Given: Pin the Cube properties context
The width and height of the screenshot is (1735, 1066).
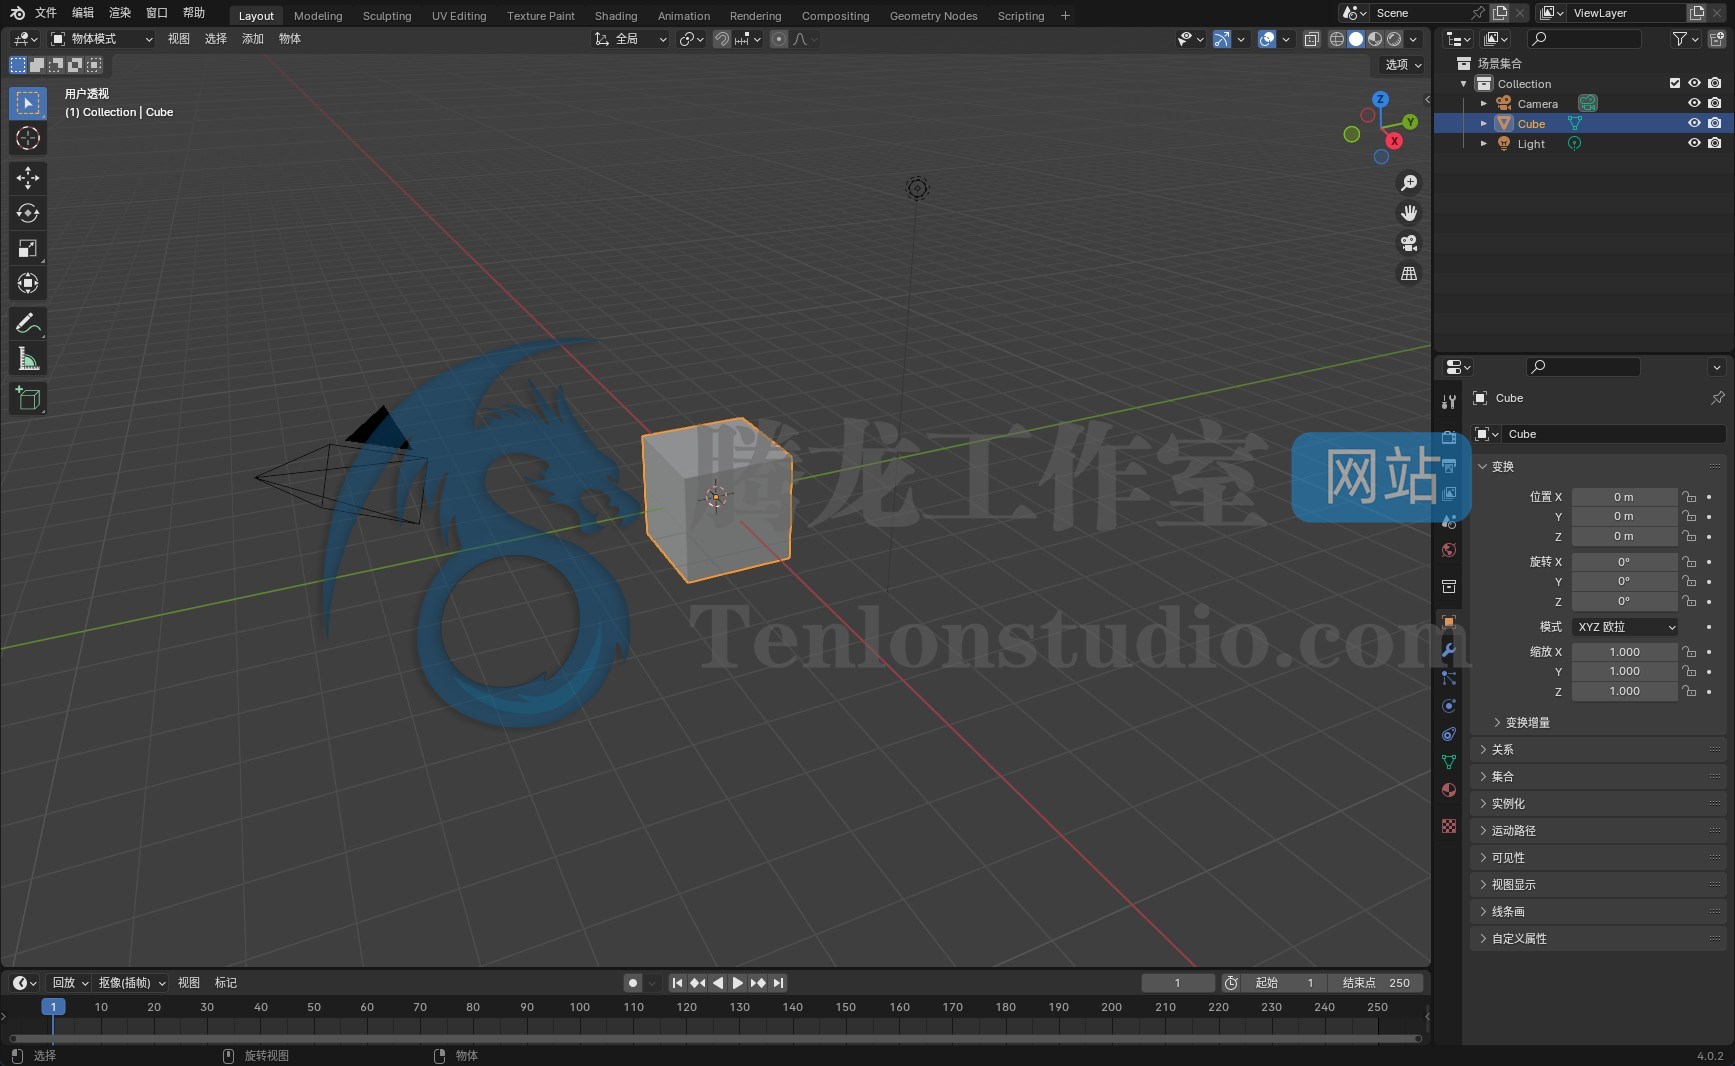Looking at the screenshot, I should pos(1717,398).
